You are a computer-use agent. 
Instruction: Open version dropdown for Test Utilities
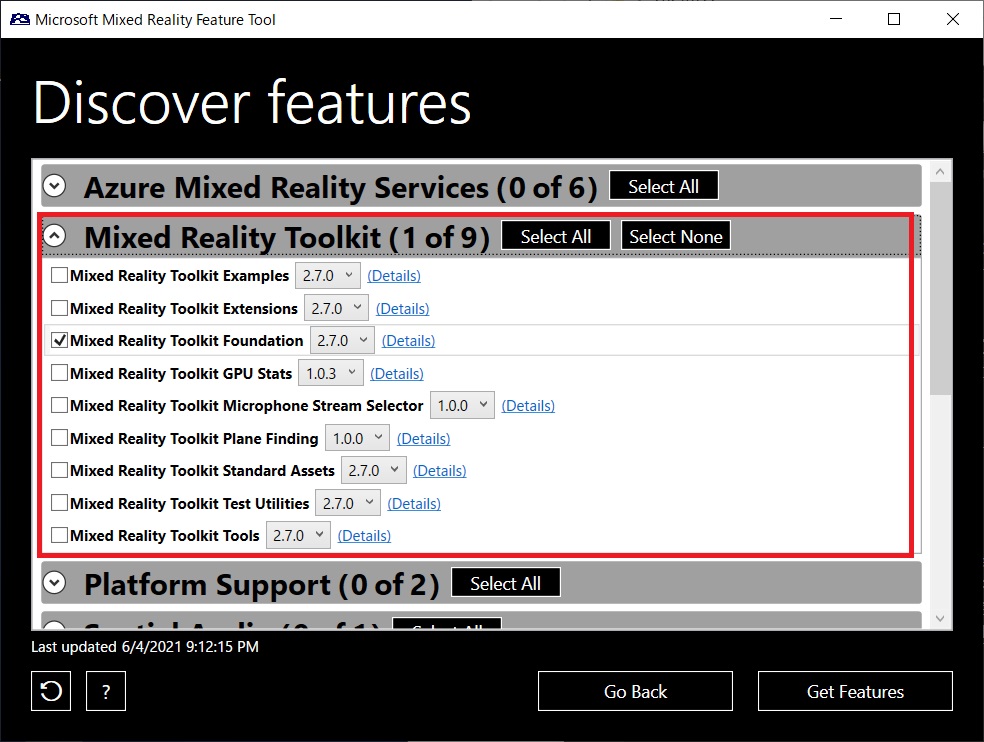click(x=348, y=503)
